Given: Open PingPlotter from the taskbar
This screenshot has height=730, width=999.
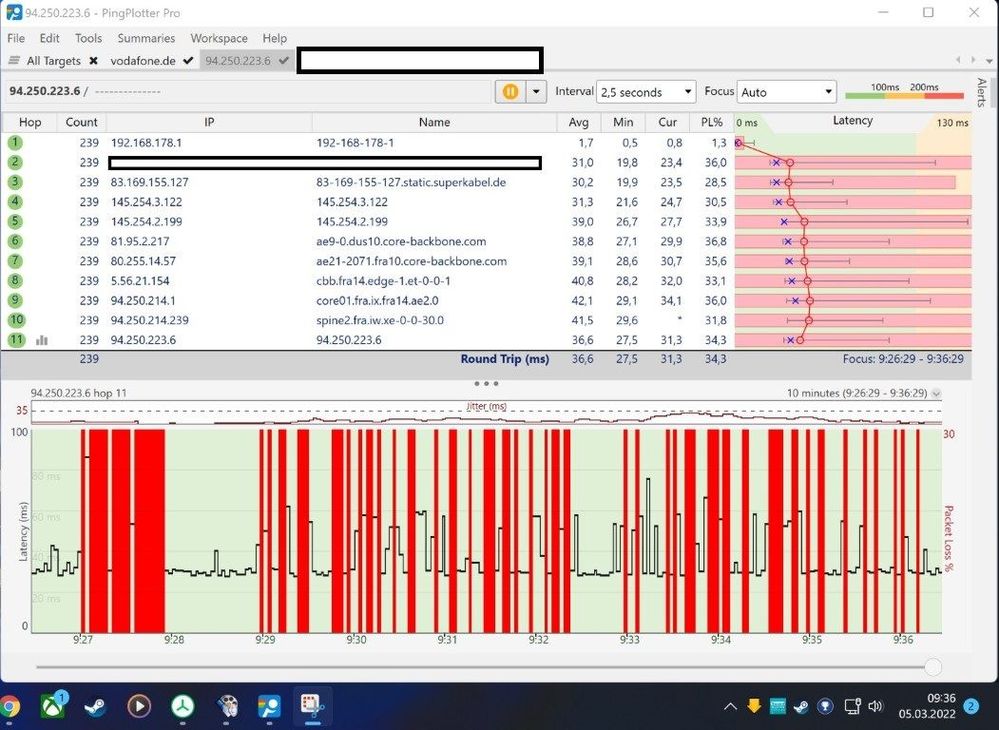Looking at the screenshot, I should pos(268,707).
